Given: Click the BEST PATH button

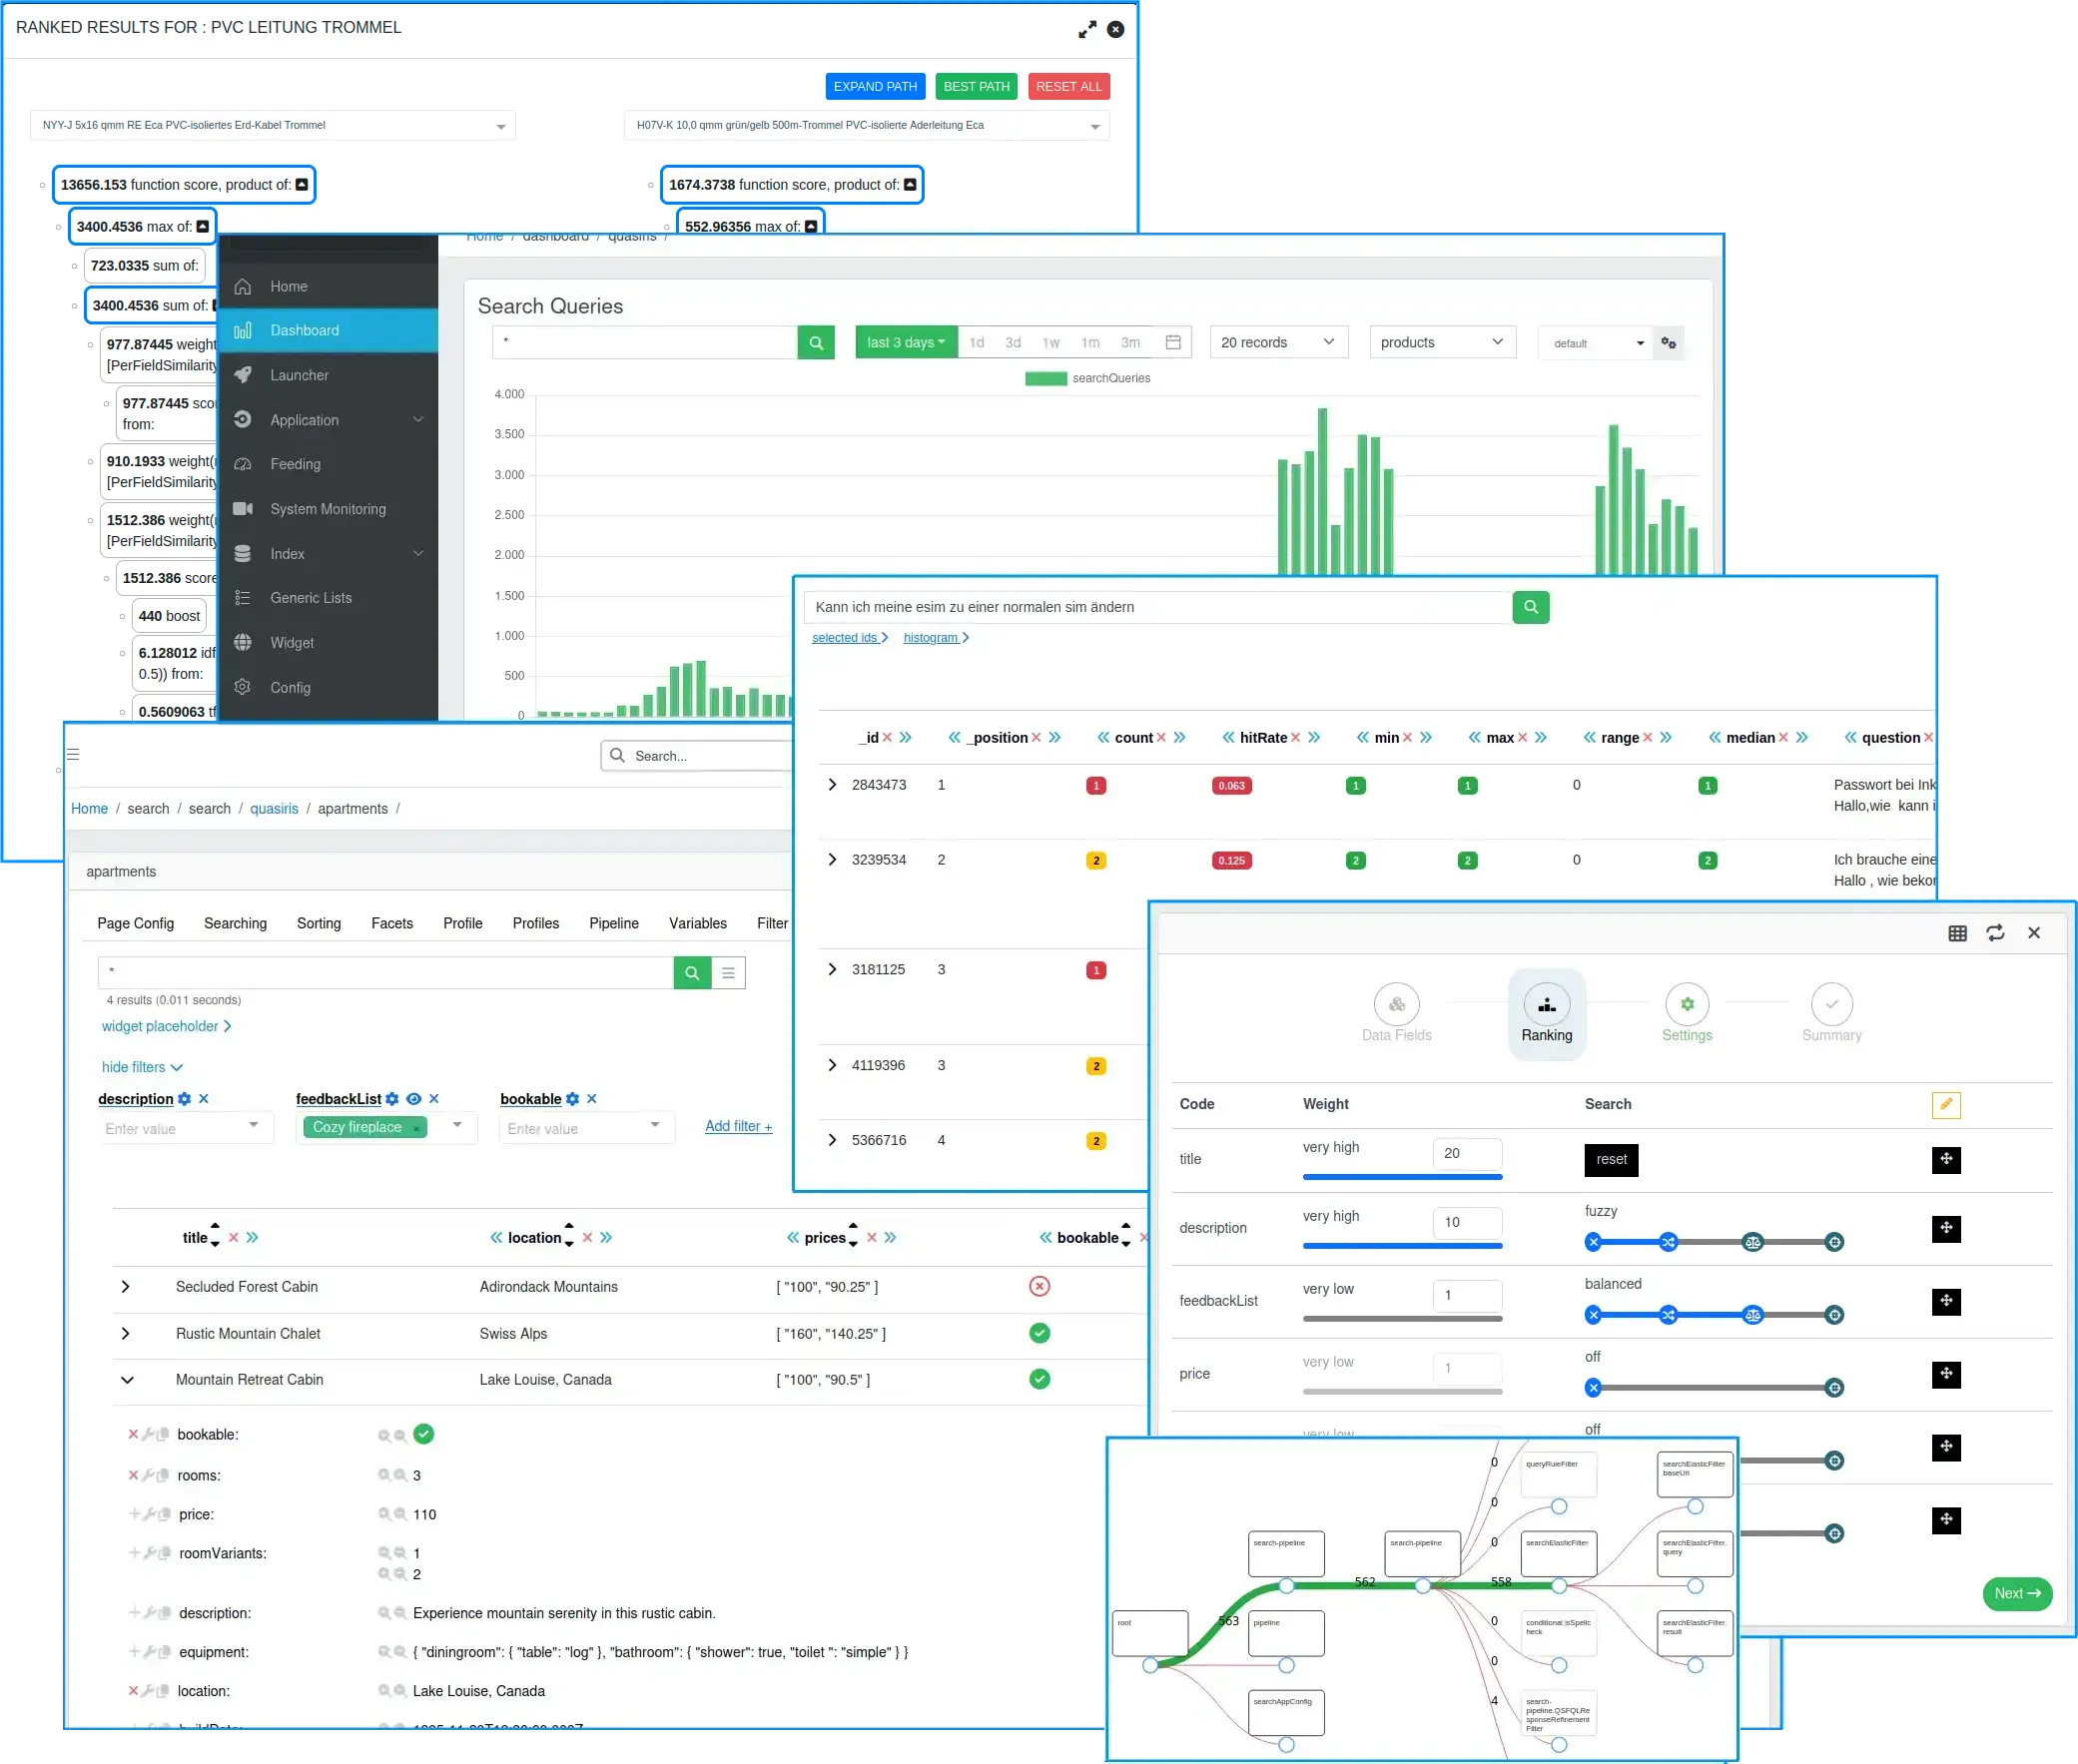Looking at the screenshot, I should (975, 87).
